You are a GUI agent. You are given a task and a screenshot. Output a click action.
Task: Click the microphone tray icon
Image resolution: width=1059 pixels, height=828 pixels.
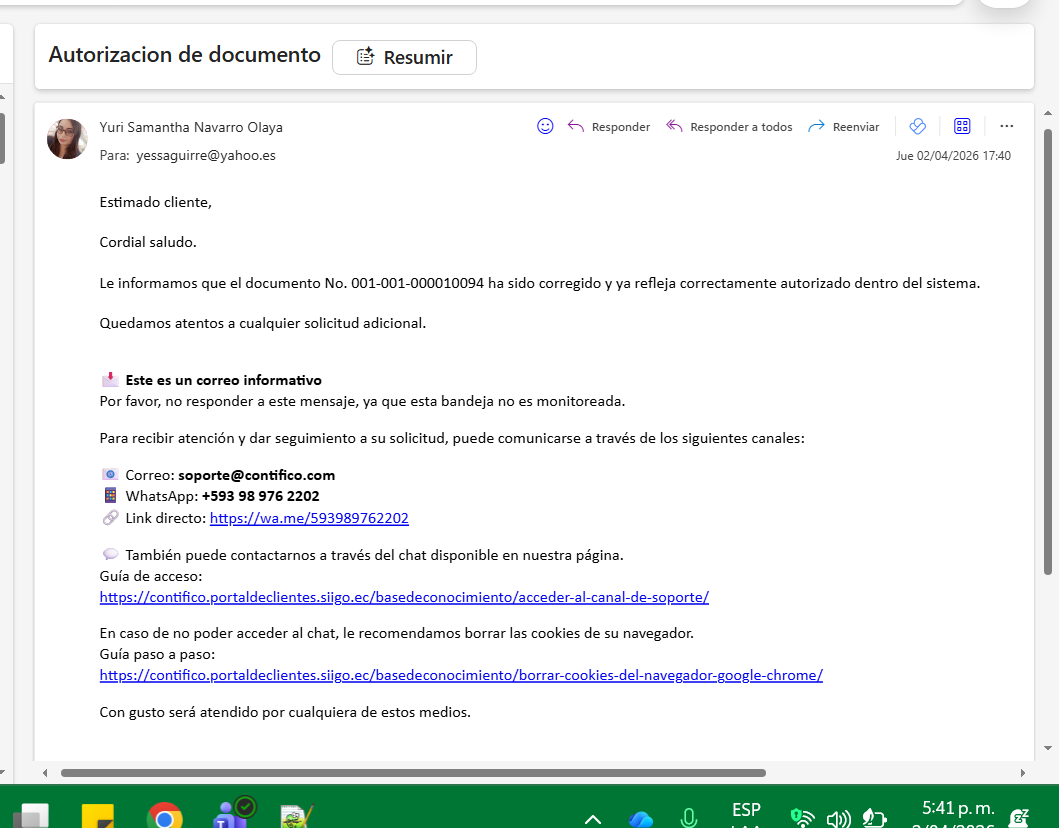pyautogui.click(x=688, y=818)
